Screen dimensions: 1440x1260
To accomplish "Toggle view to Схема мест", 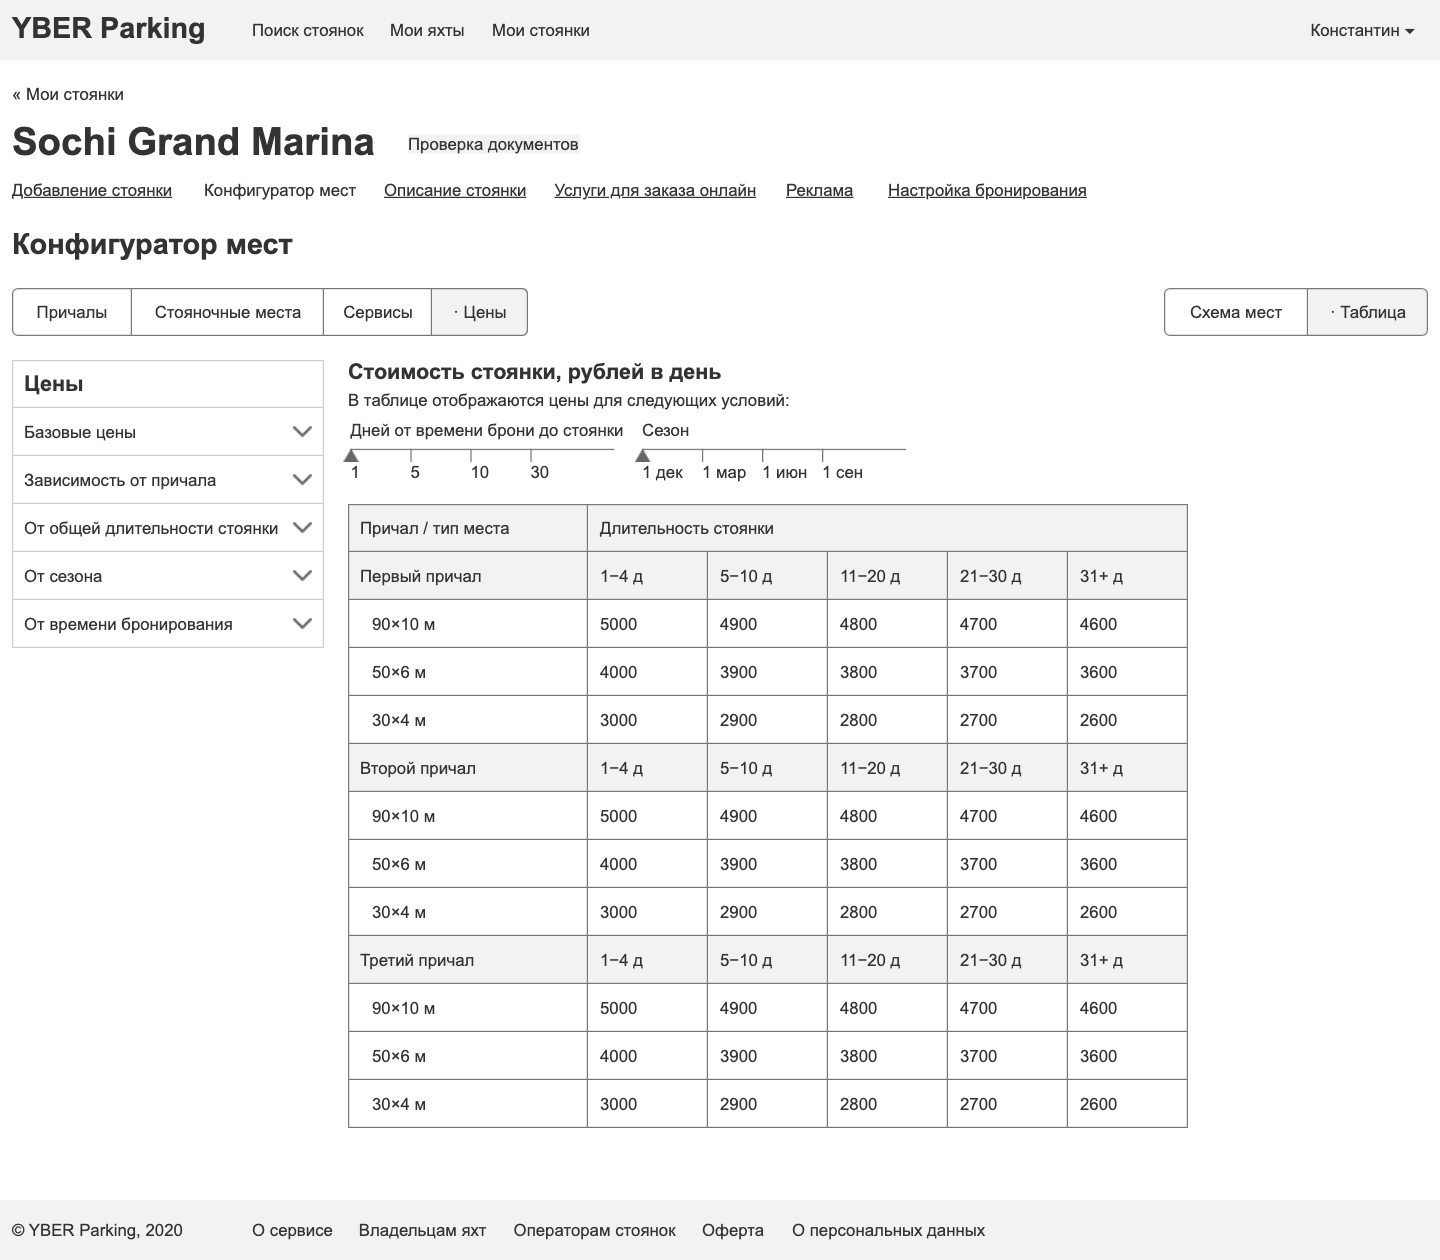I will 1236,312.
